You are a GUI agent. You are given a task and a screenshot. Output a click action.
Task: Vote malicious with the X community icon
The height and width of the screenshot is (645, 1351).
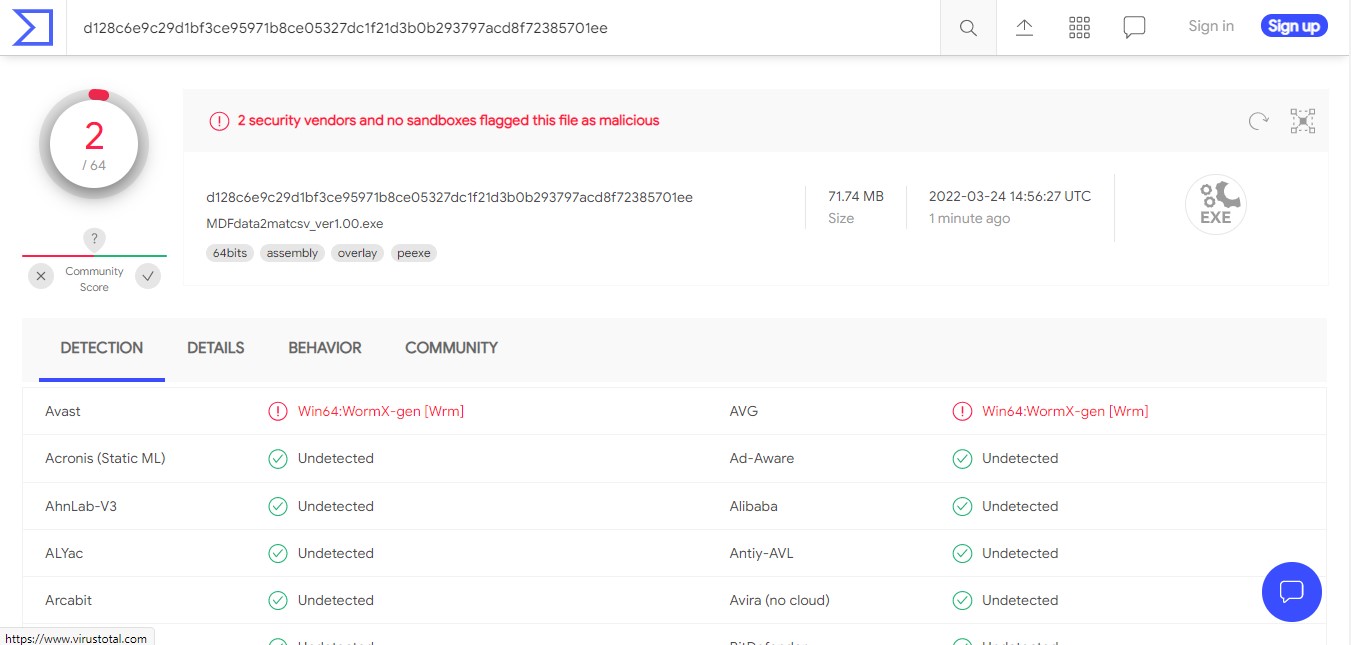click(41, 276)
